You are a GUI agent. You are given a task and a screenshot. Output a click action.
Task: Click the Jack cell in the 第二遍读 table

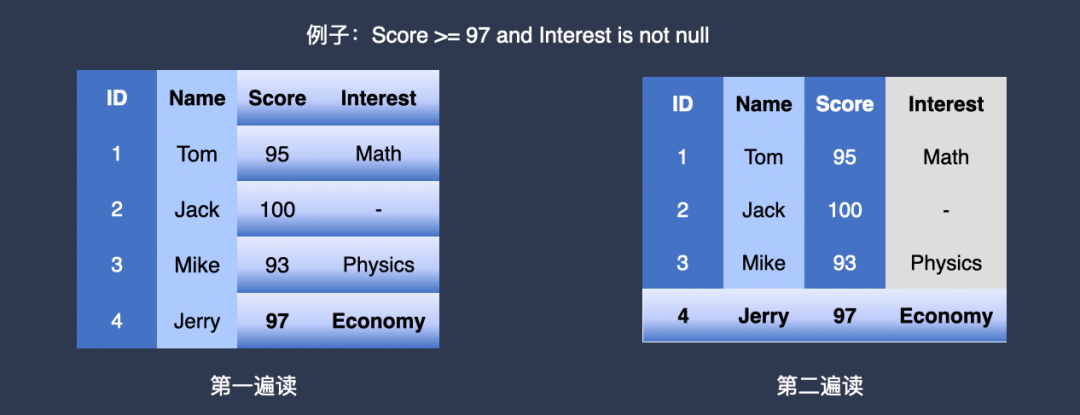click(763, 210)
